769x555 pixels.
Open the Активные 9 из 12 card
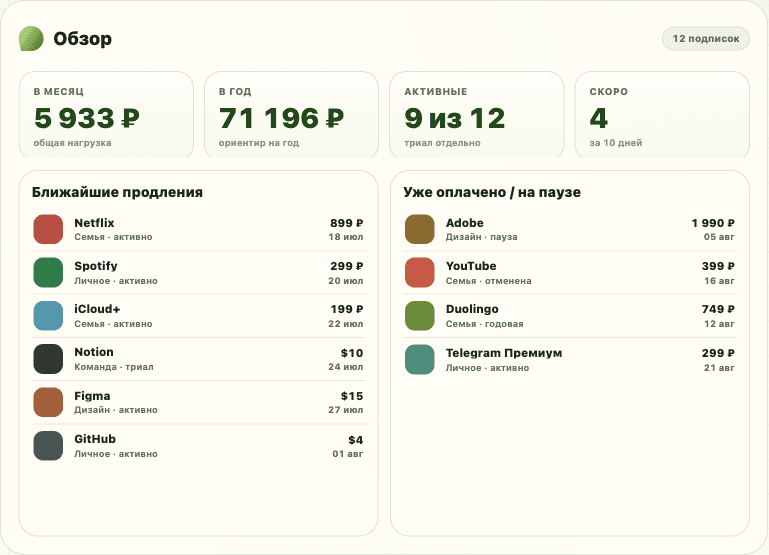(x=477, y=115)
